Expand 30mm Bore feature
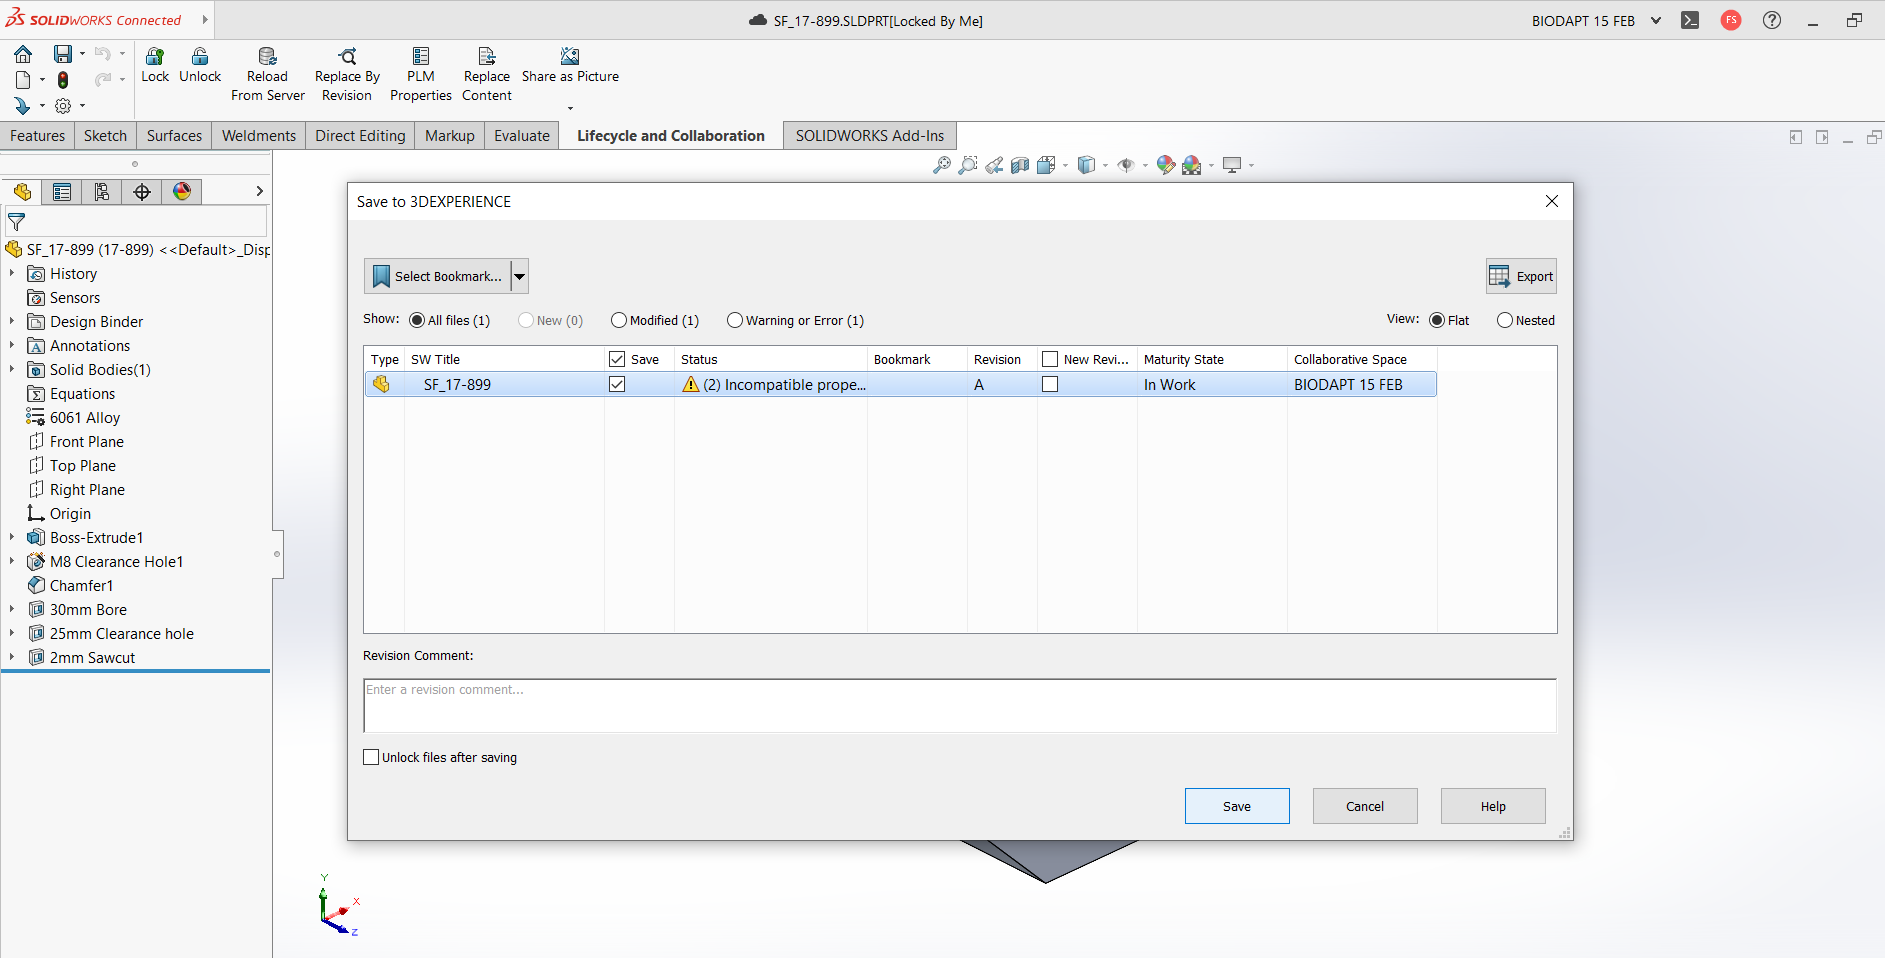Image resolution: width=1885 pixels, height=958 pixels. pos(12,609)
